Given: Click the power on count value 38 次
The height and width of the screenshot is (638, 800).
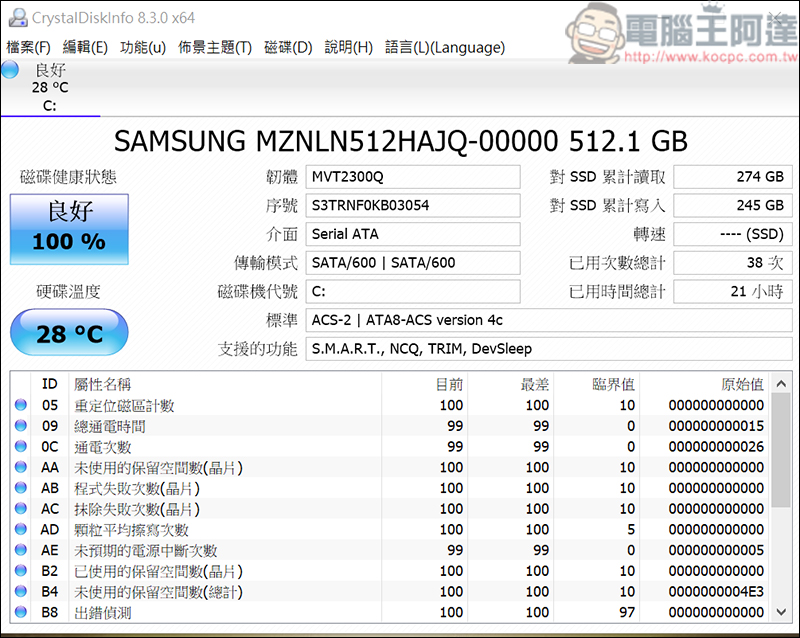Looking at the screenshot, I should tap(733, 262).
